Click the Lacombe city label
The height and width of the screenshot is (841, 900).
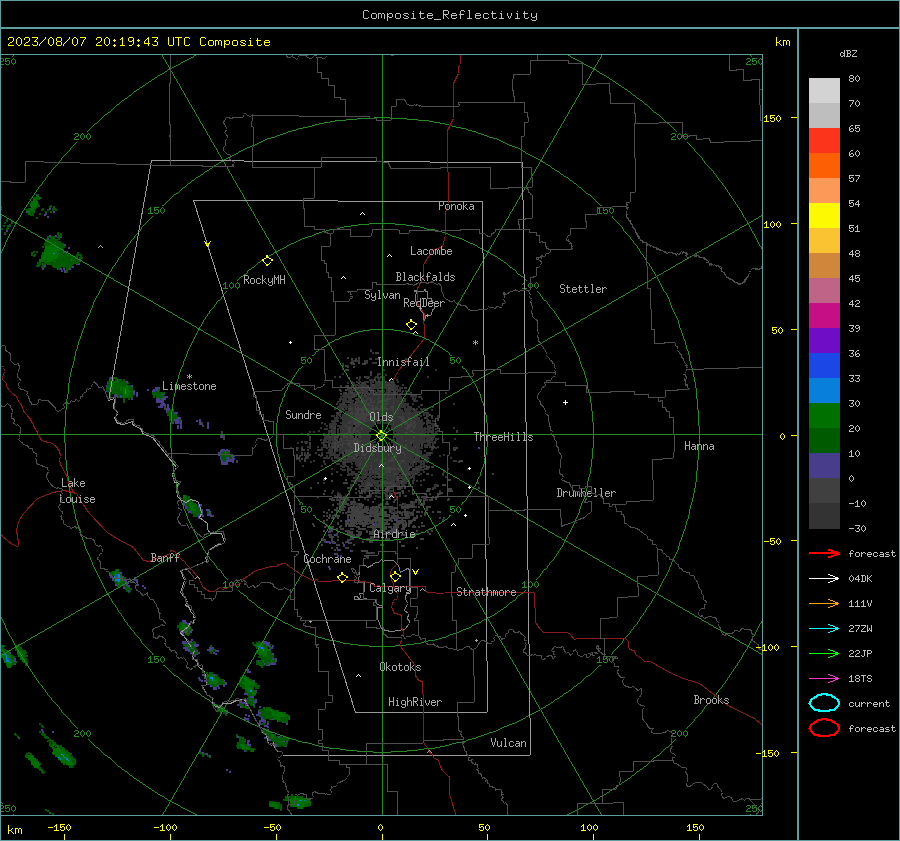(431, 251)
